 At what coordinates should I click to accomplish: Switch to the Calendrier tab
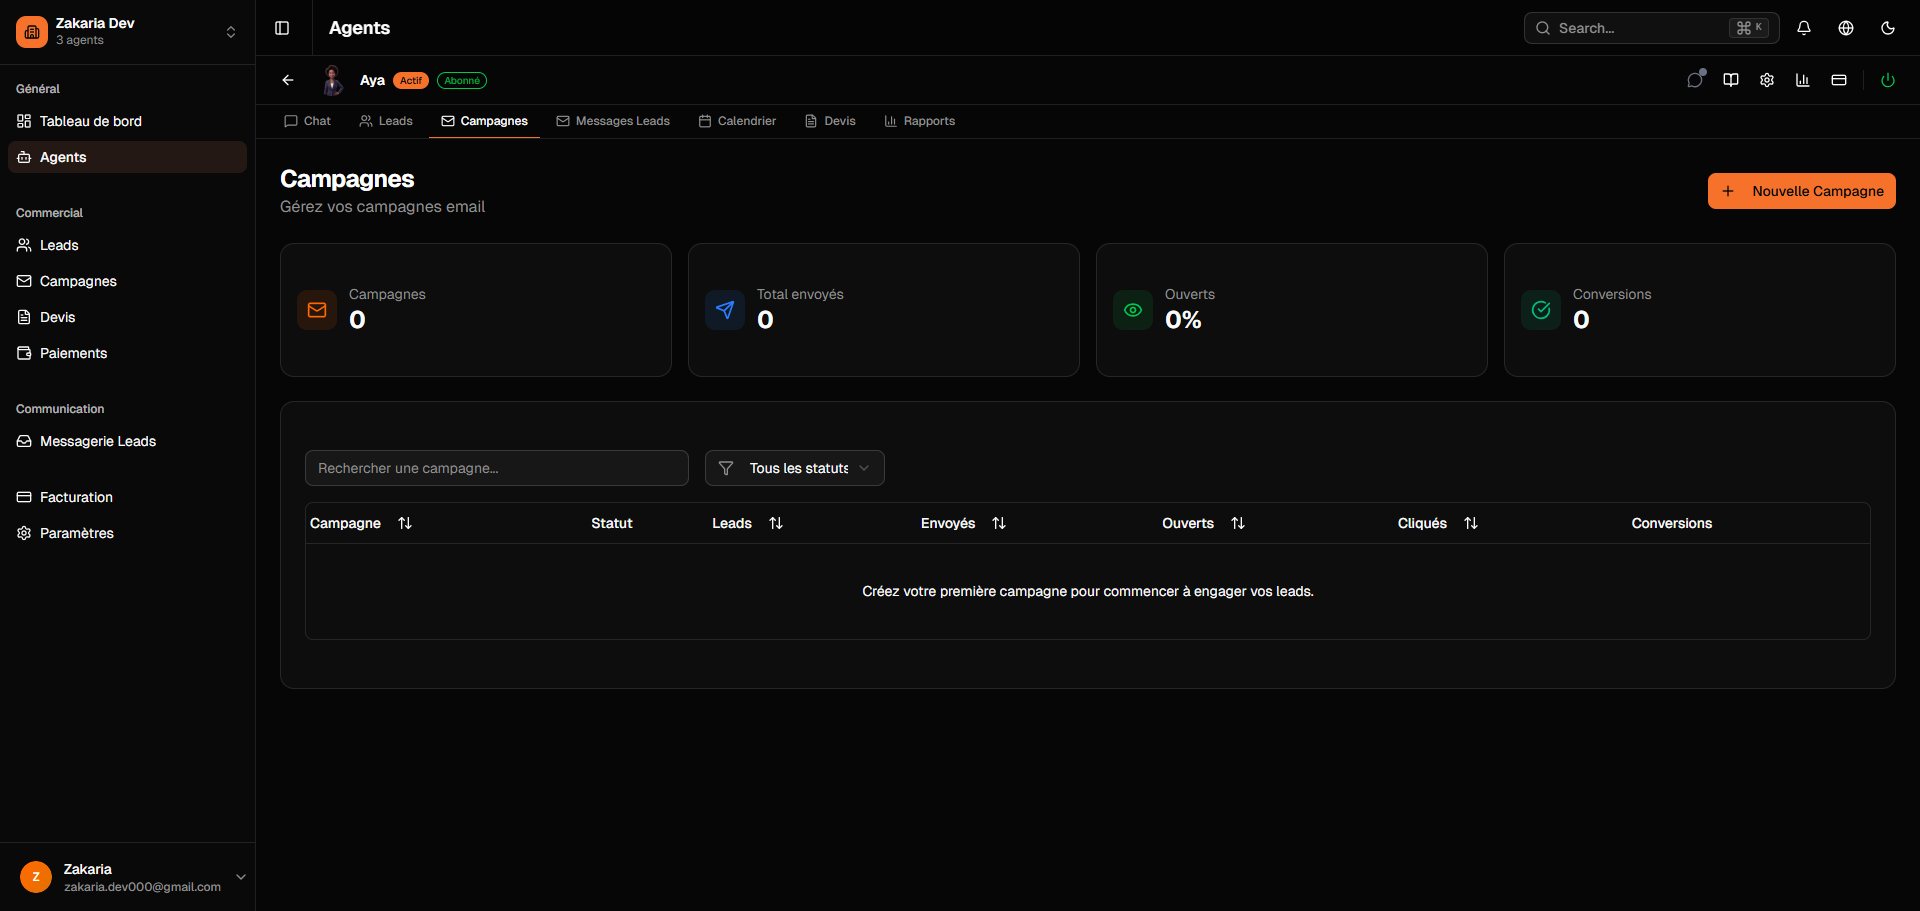[737, 121]
